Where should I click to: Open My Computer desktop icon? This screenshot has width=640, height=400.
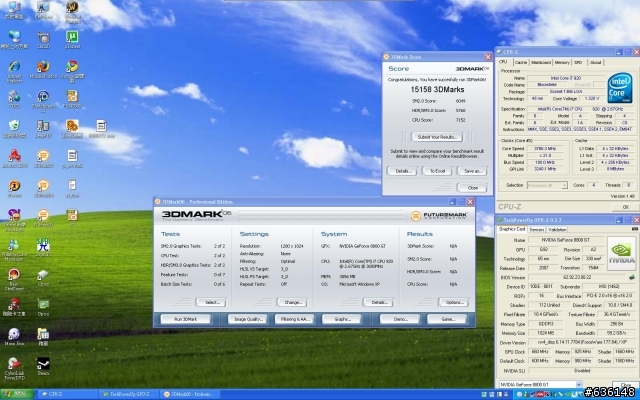coord(14,10)
